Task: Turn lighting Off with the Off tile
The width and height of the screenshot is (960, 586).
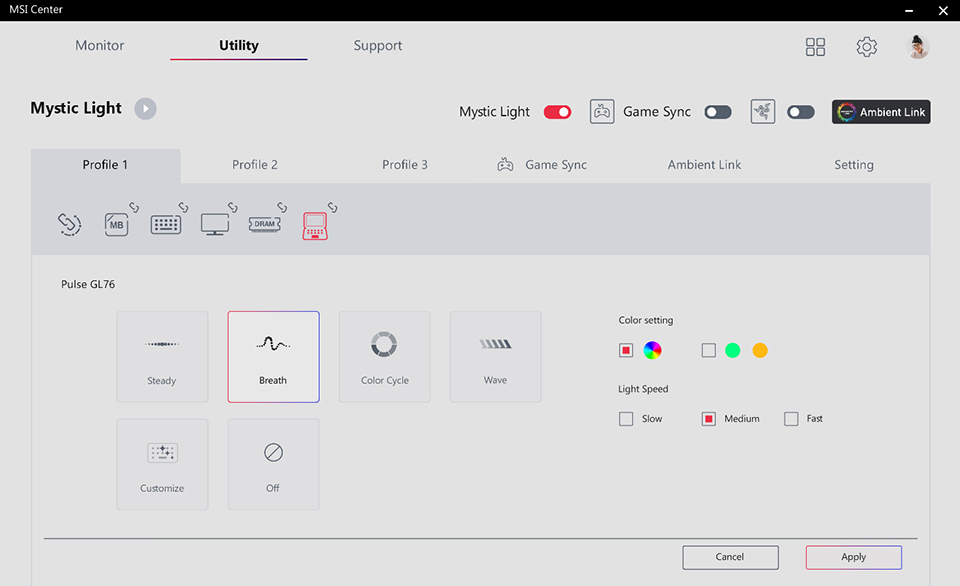Action: click(x=274, y=465)
